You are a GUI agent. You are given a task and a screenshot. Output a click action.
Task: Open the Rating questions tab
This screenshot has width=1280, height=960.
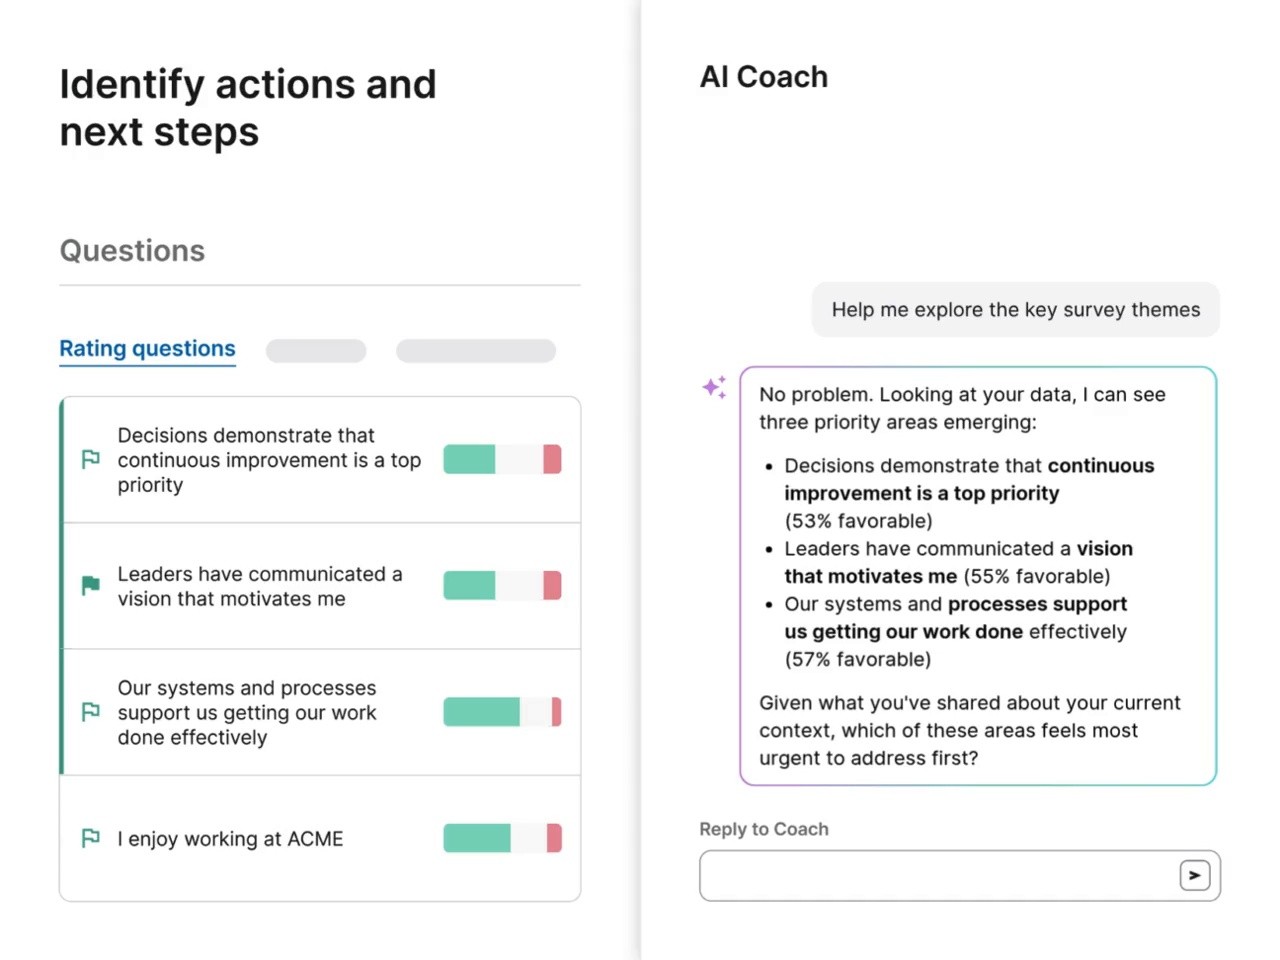click(x=147, y=349)
